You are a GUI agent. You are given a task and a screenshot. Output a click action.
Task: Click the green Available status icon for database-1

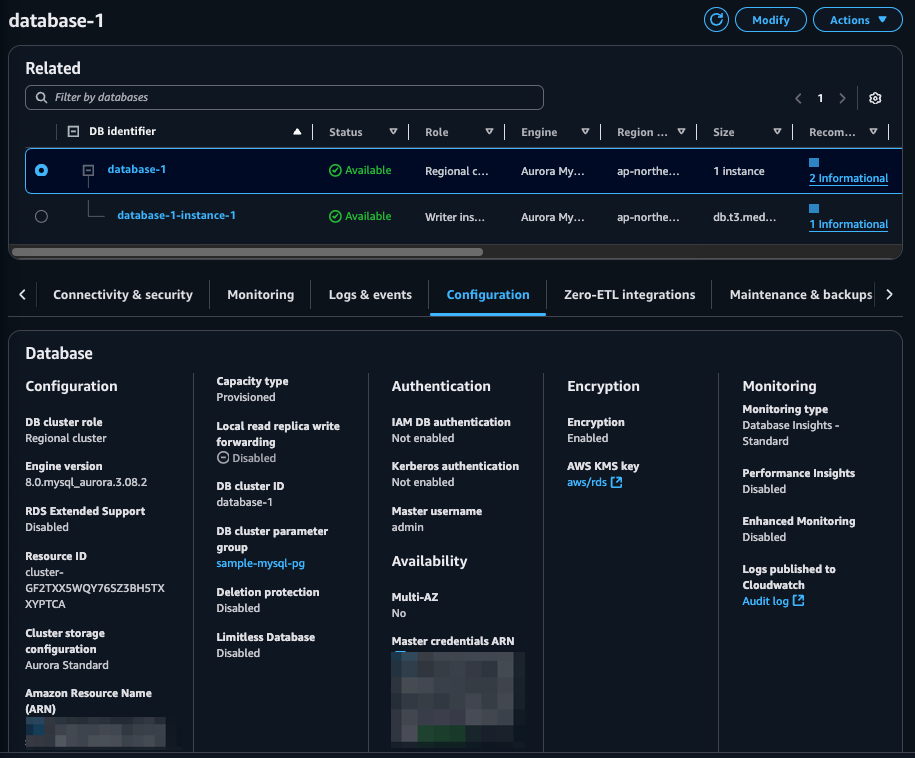(335, 170)
